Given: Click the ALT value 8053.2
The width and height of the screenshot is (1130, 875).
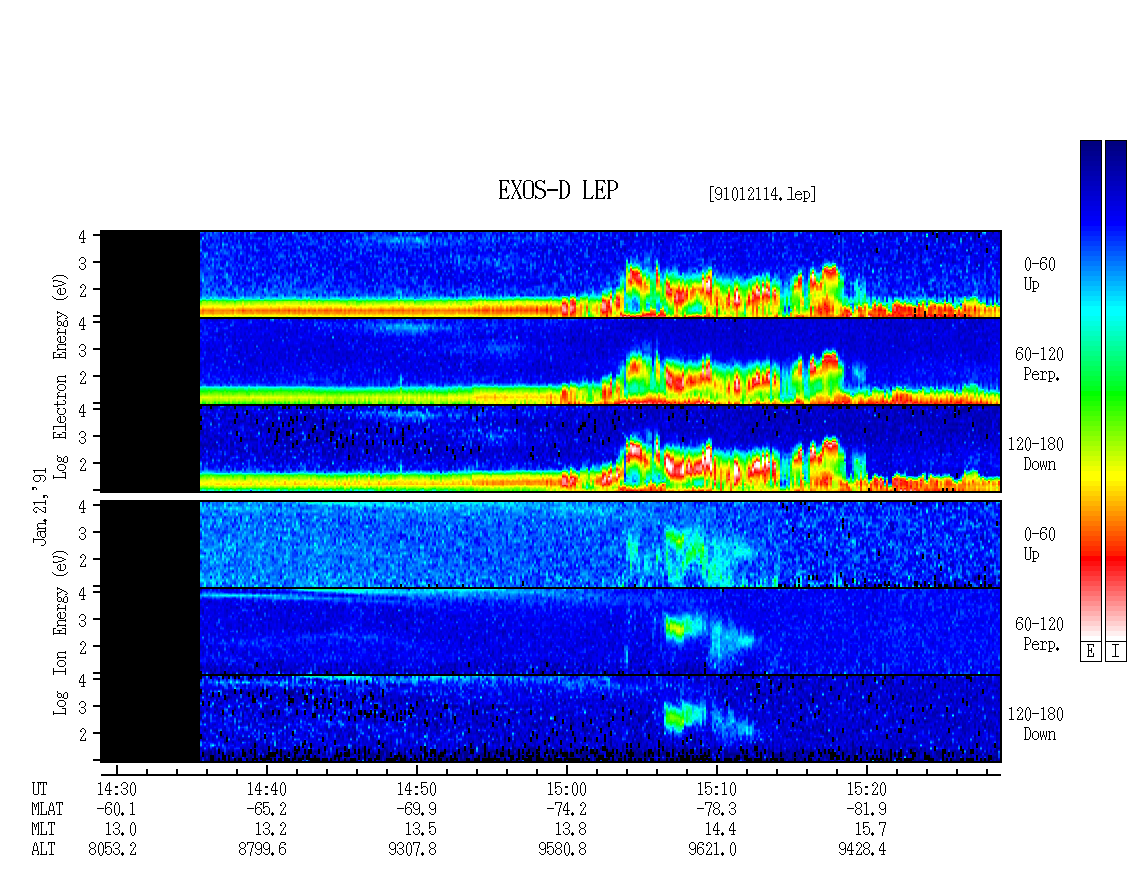Looking at the screenshot, I should (x=112, y=850).
